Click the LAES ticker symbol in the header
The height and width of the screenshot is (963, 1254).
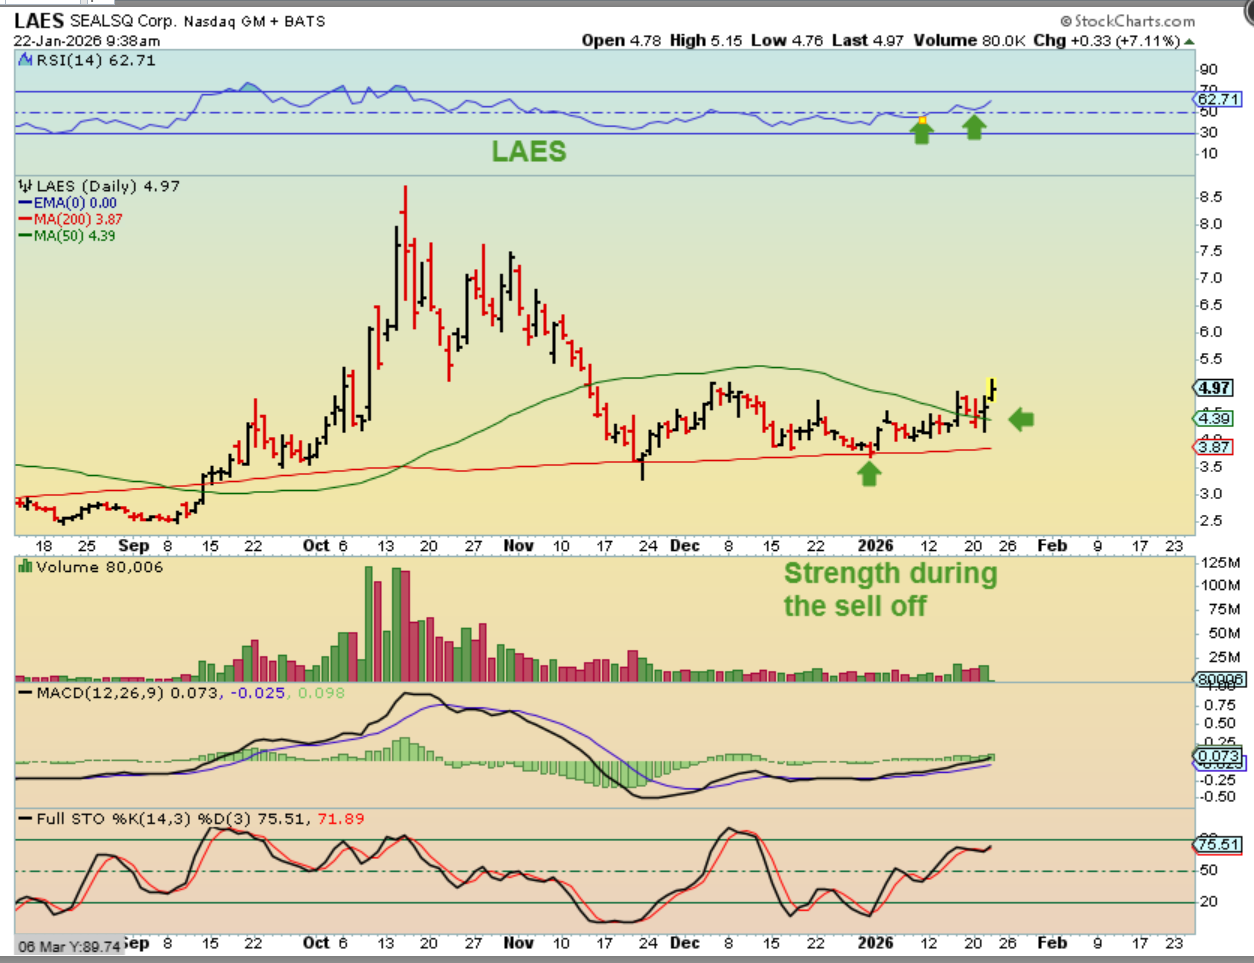coord(39,20)
